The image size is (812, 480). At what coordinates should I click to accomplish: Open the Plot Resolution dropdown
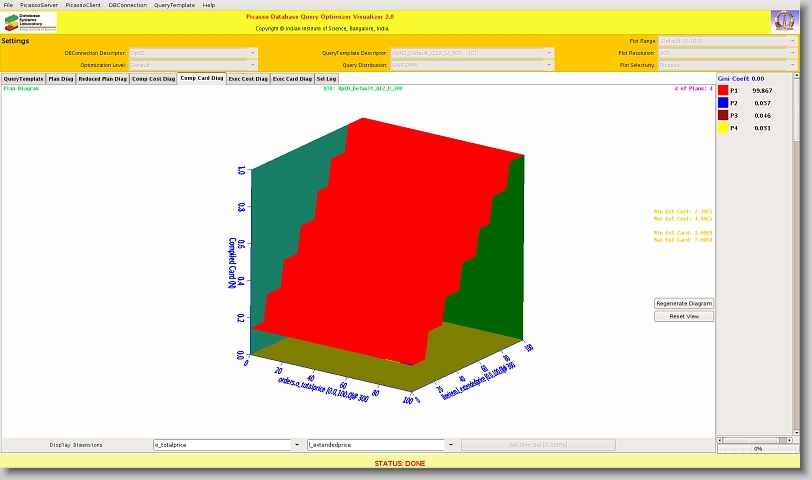point(793,52)
